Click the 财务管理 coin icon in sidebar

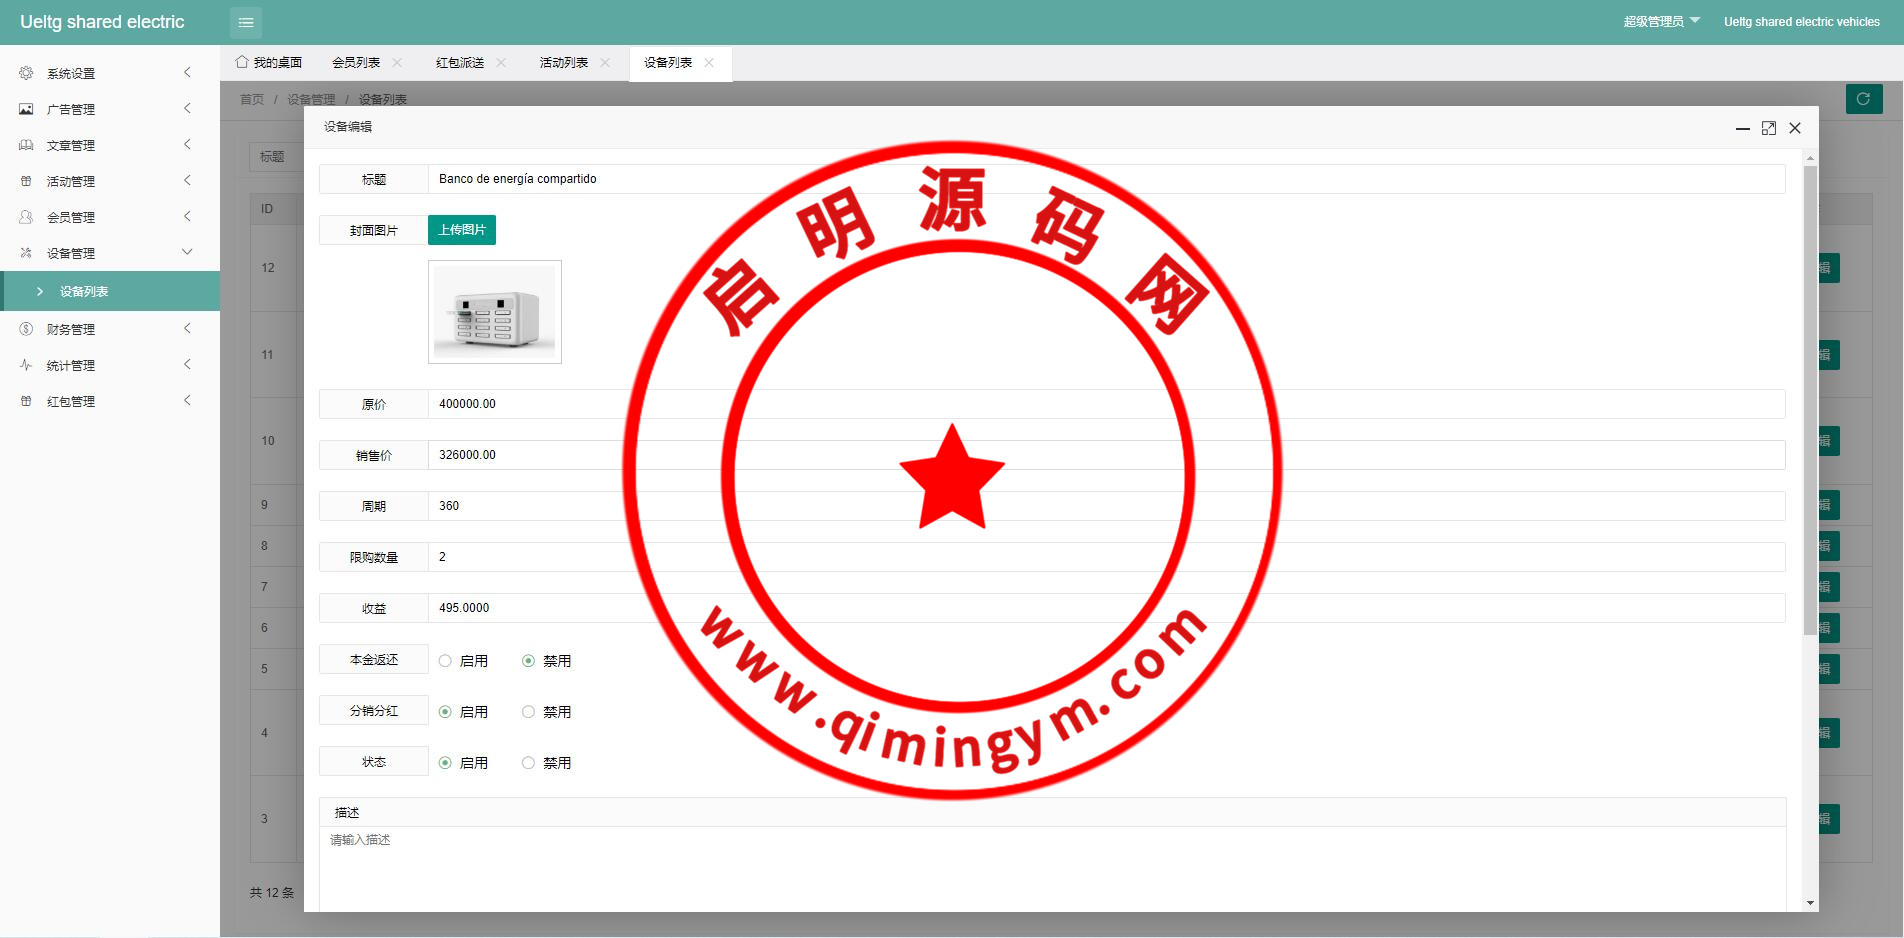(26, 329)
